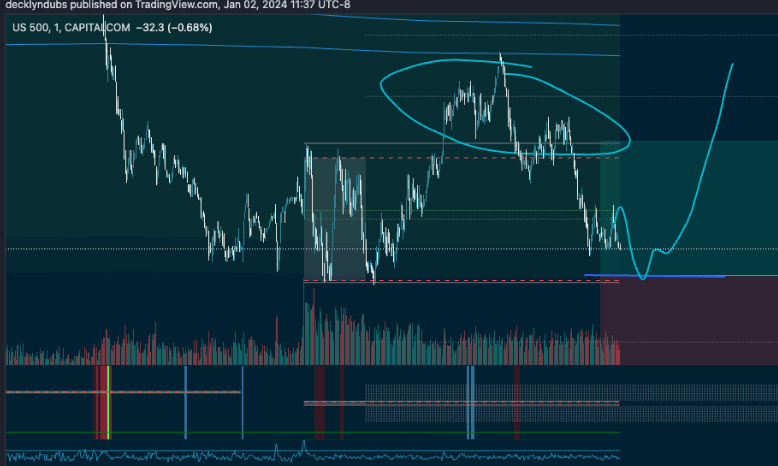
Task: Select the dark red stop-loss zone
Action: point(690,315)
